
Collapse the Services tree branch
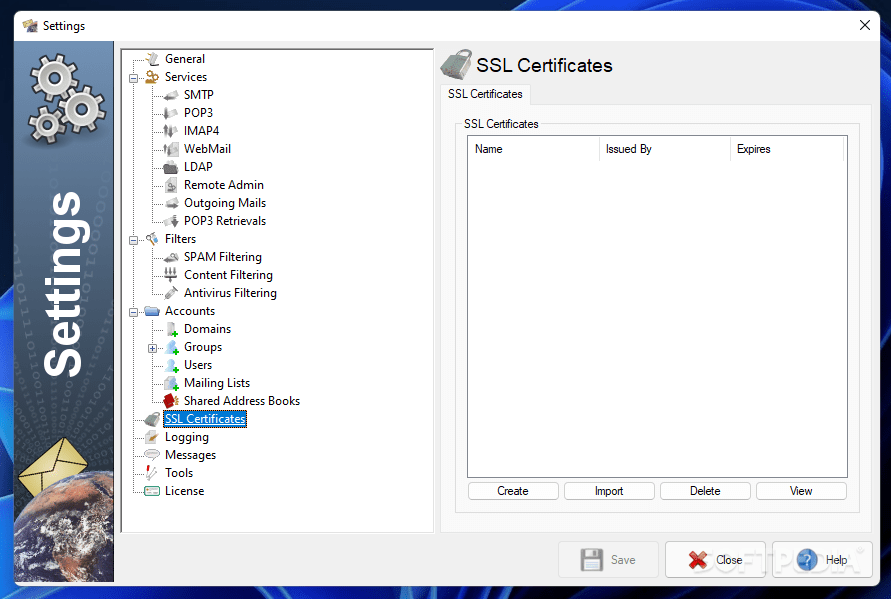click(x=133, y=76)
